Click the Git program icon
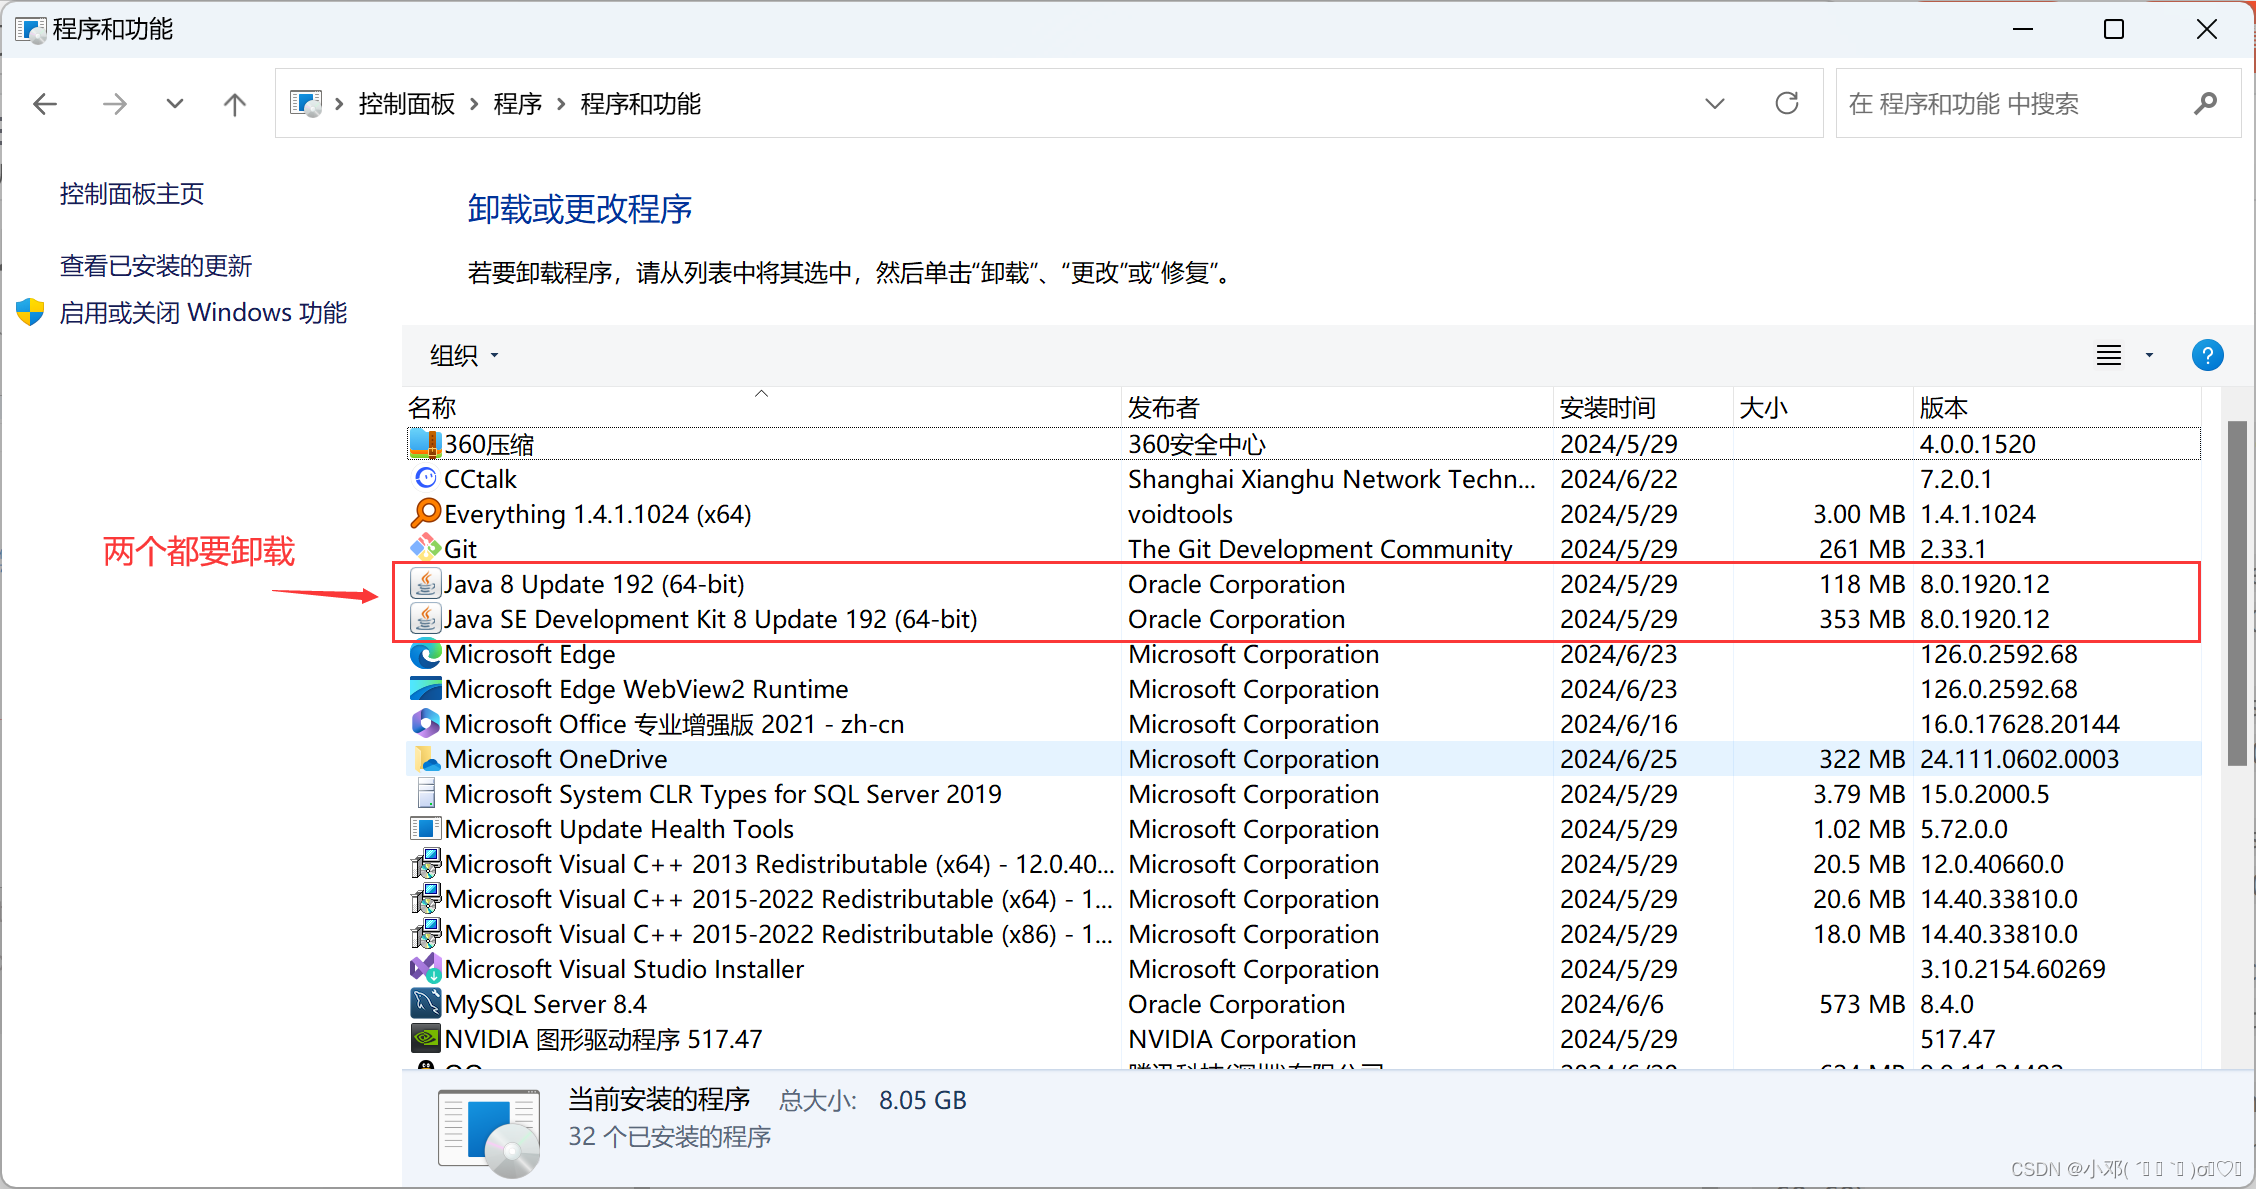 tap(425, 548)
